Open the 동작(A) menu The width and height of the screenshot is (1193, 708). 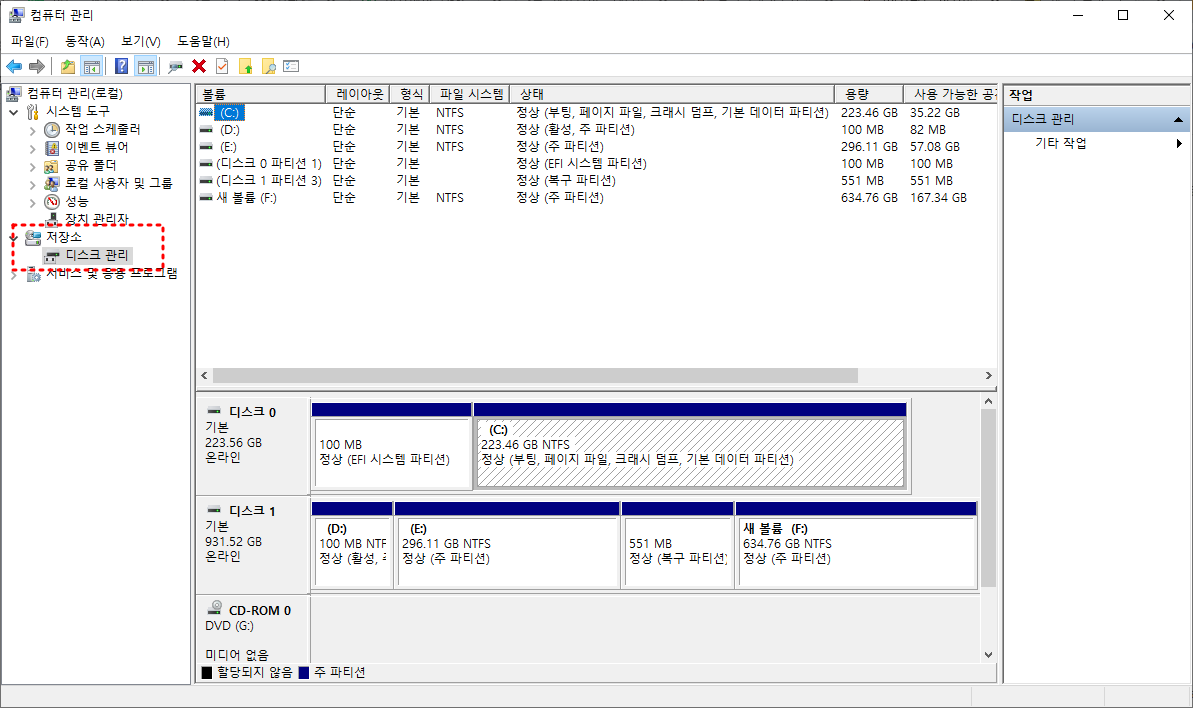click(x=84, y=41)
